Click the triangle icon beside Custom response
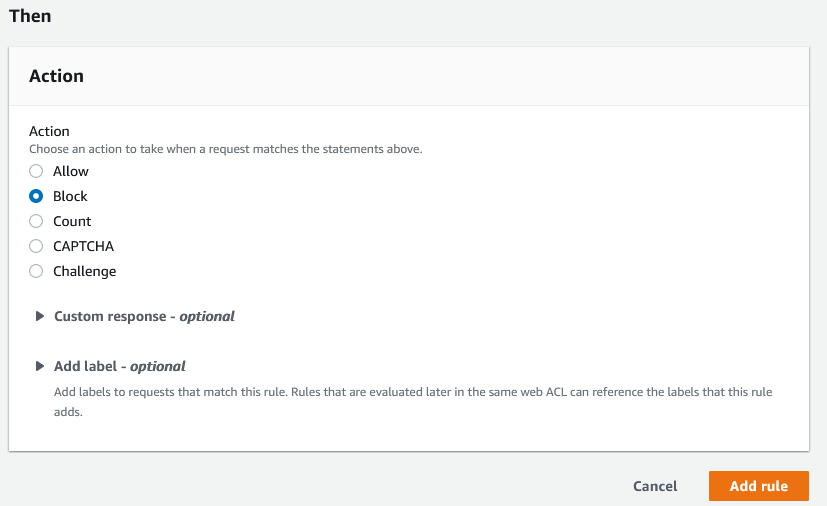 tap(40, 316)
